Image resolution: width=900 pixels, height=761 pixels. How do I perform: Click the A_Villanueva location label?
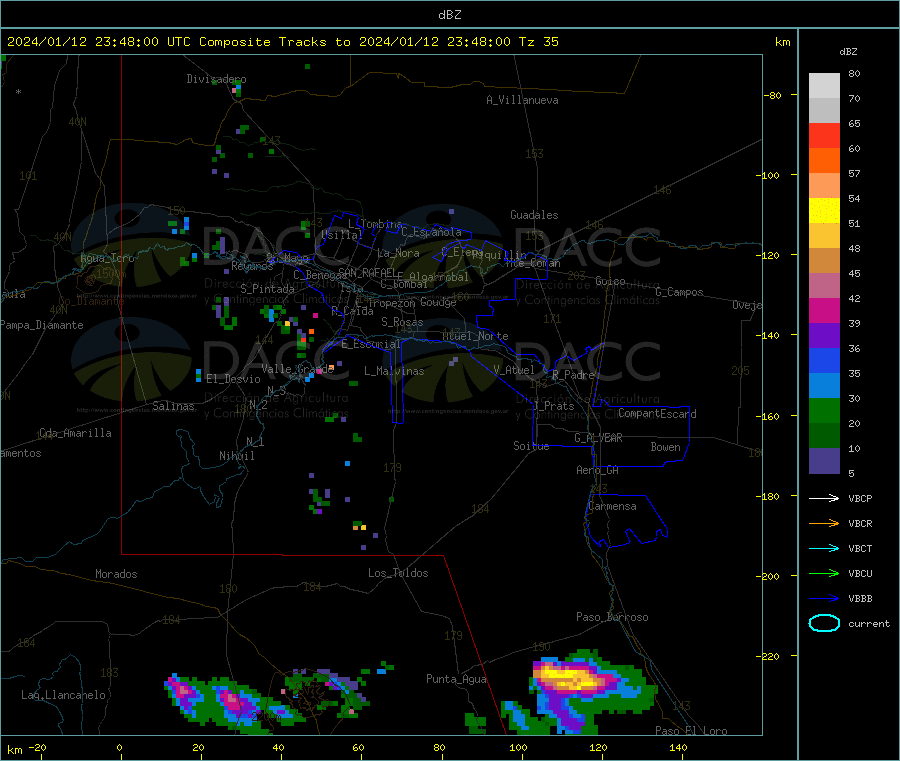522,100
